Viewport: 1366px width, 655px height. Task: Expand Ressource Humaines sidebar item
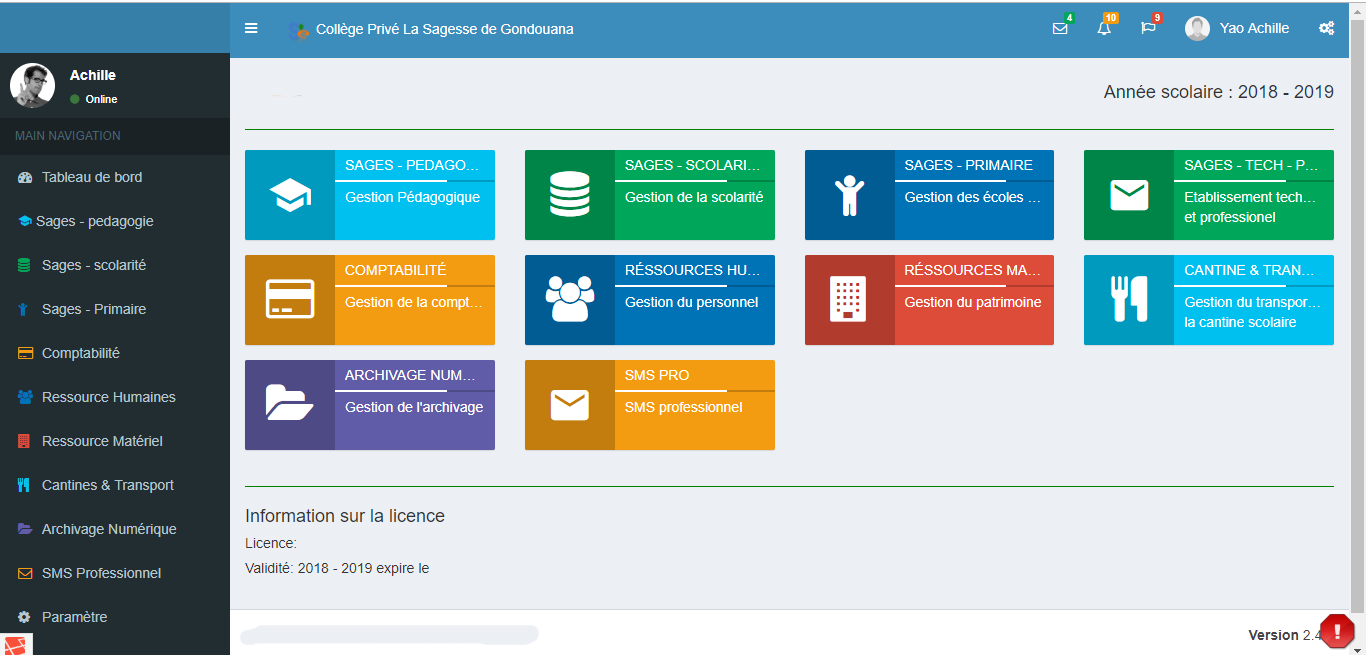[x=108, y=397]
